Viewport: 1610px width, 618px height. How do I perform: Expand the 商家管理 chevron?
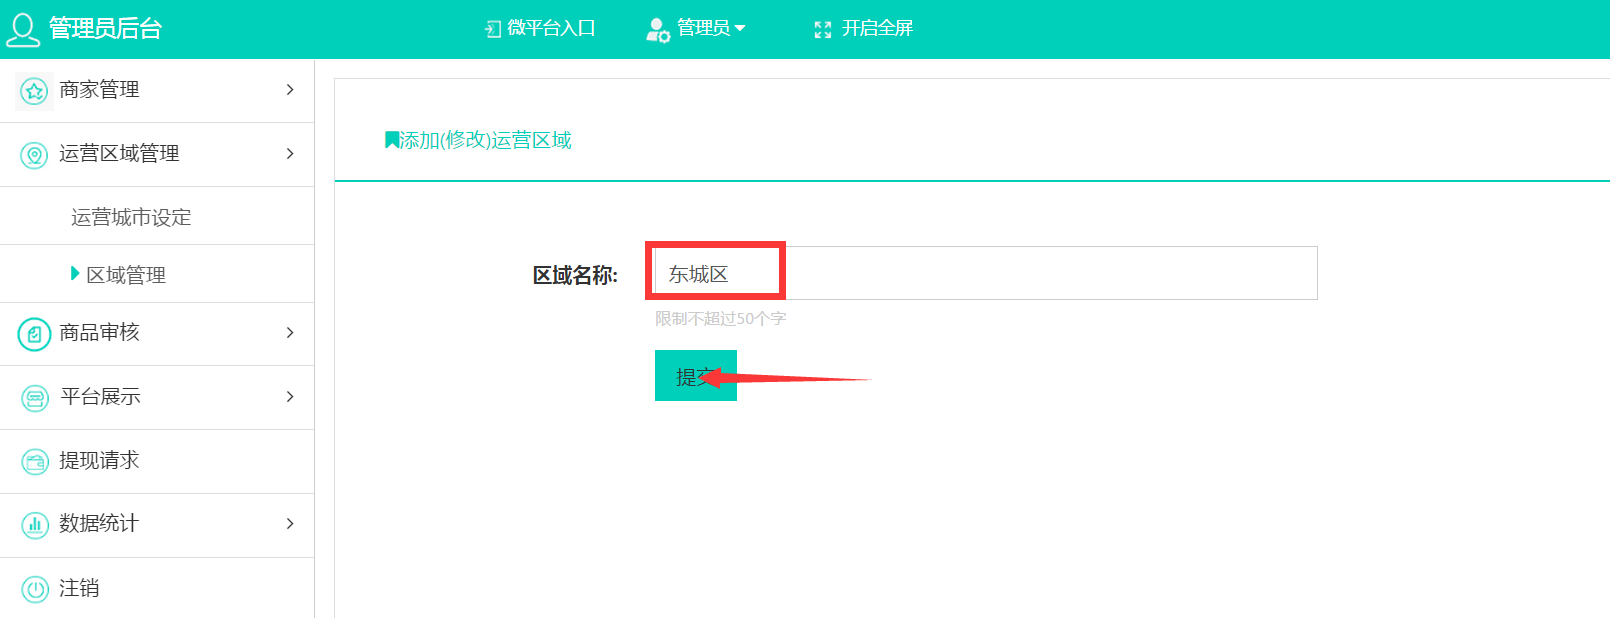pos(290,90)
